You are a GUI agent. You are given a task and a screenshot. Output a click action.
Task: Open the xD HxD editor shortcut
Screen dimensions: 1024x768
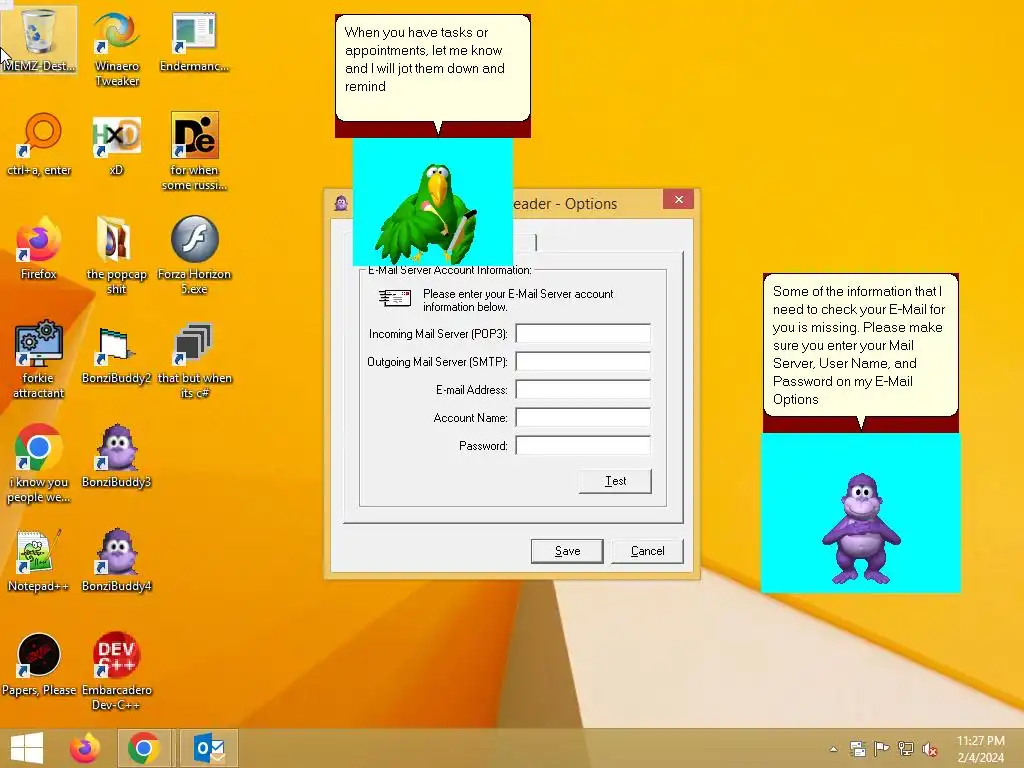(116, 144)
